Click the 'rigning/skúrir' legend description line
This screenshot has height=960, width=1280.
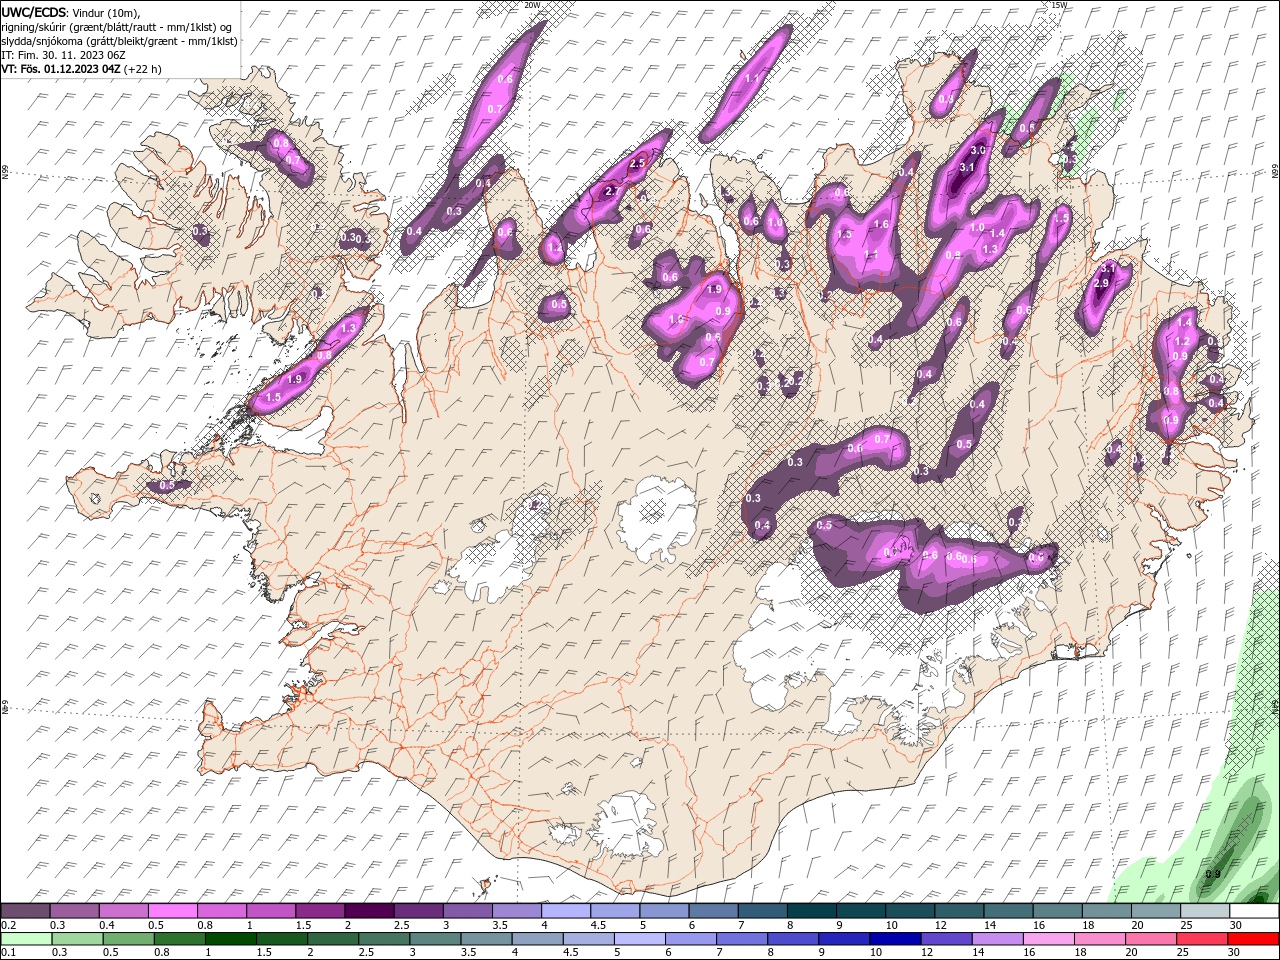coord(118,27)
